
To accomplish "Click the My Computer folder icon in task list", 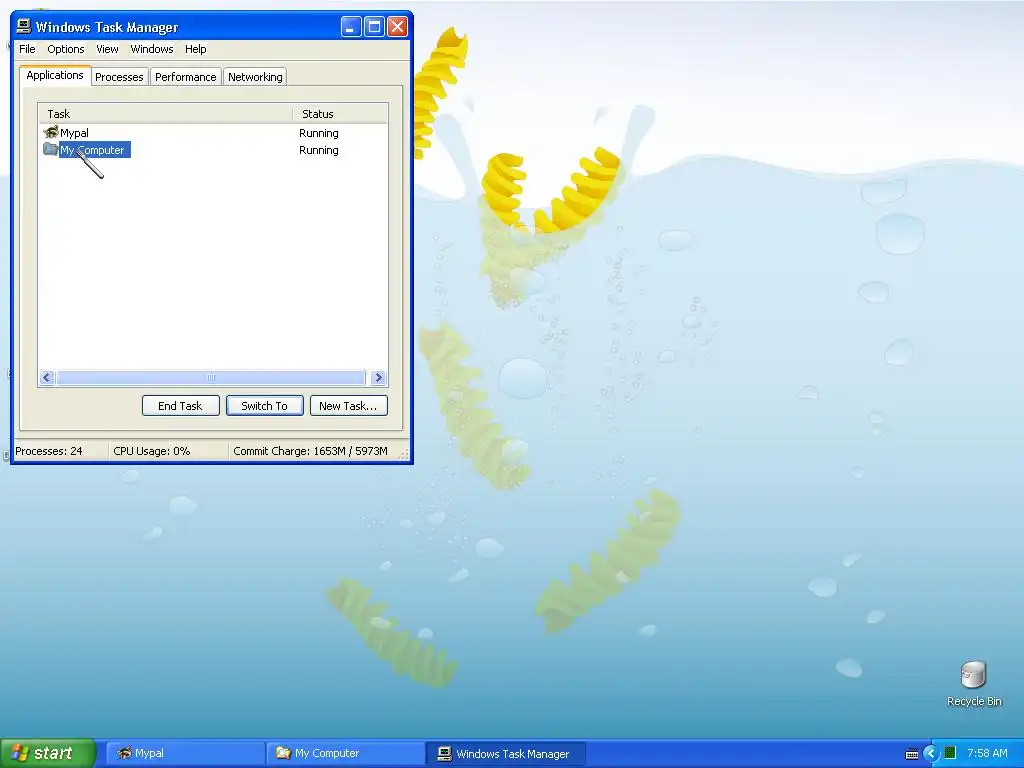I will (51, 150).
